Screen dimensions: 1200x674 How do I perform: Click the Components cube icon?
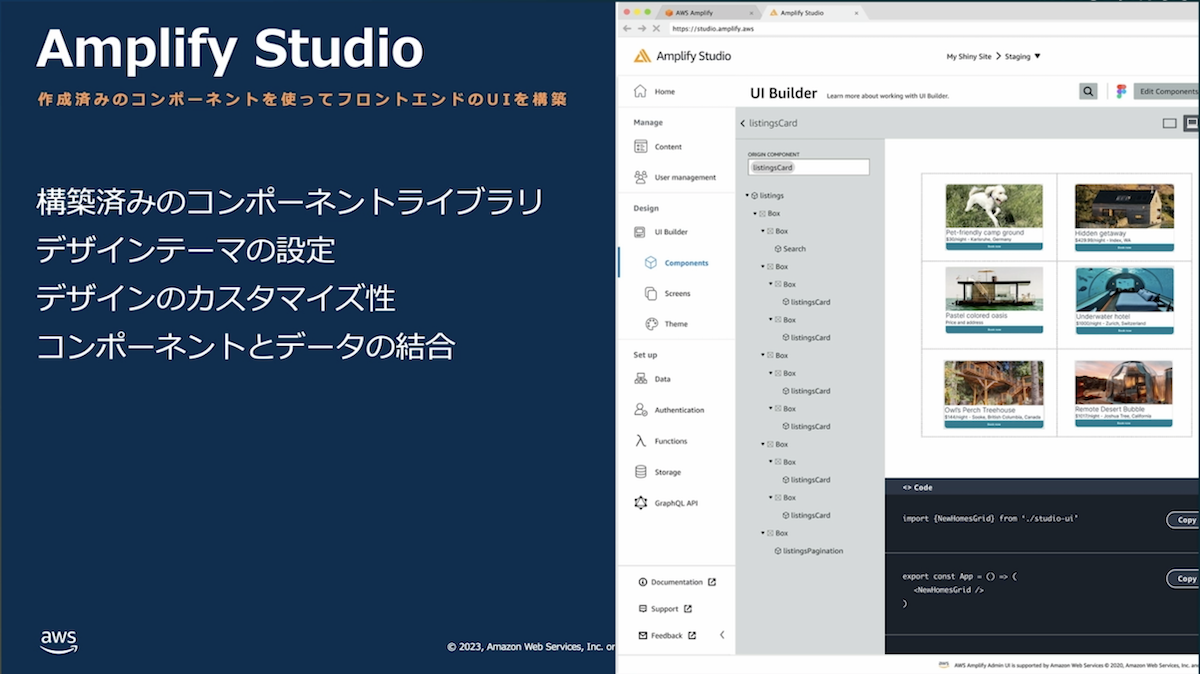(651, 263)
